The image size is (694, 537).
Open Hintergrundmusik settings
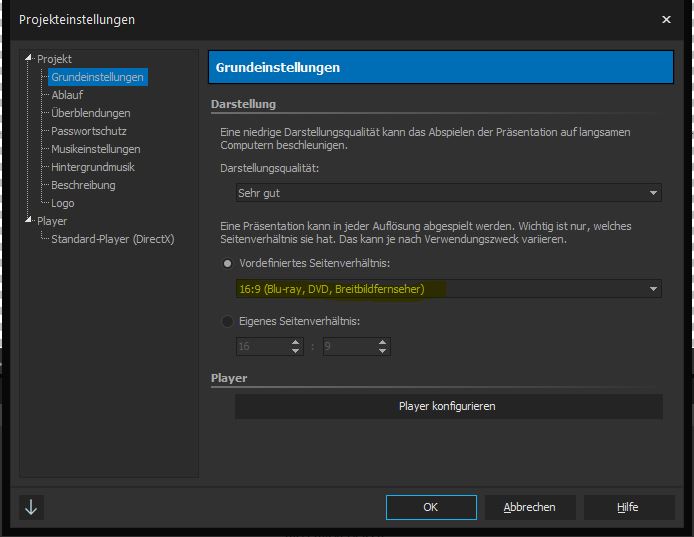coord(92,167)
